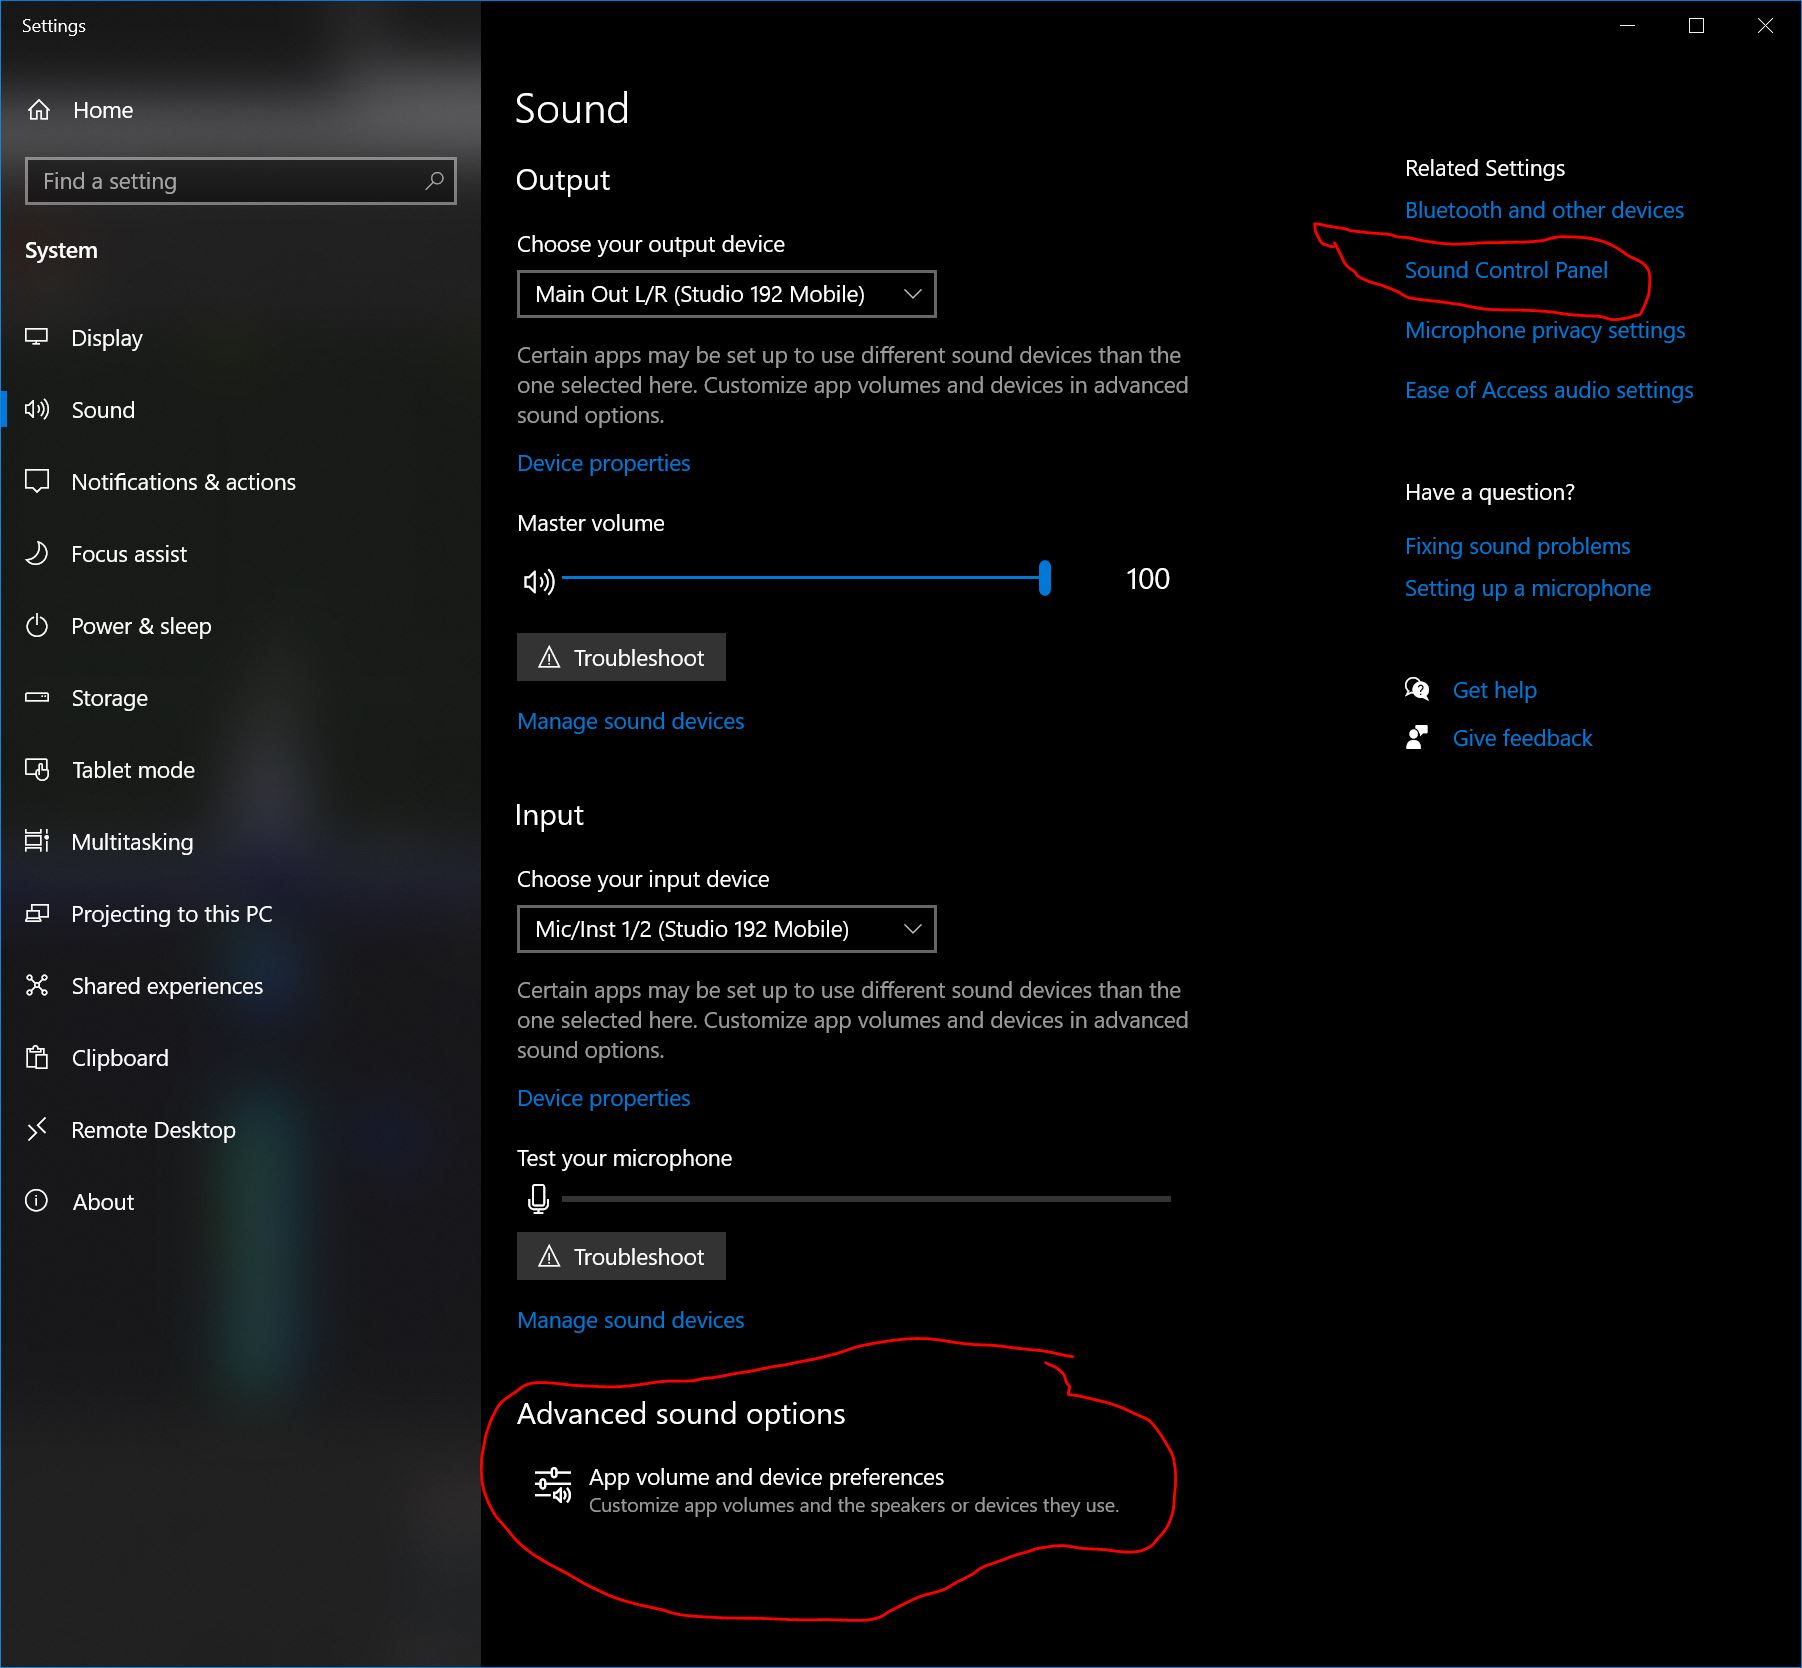Expand the output device dropdown

726,294
